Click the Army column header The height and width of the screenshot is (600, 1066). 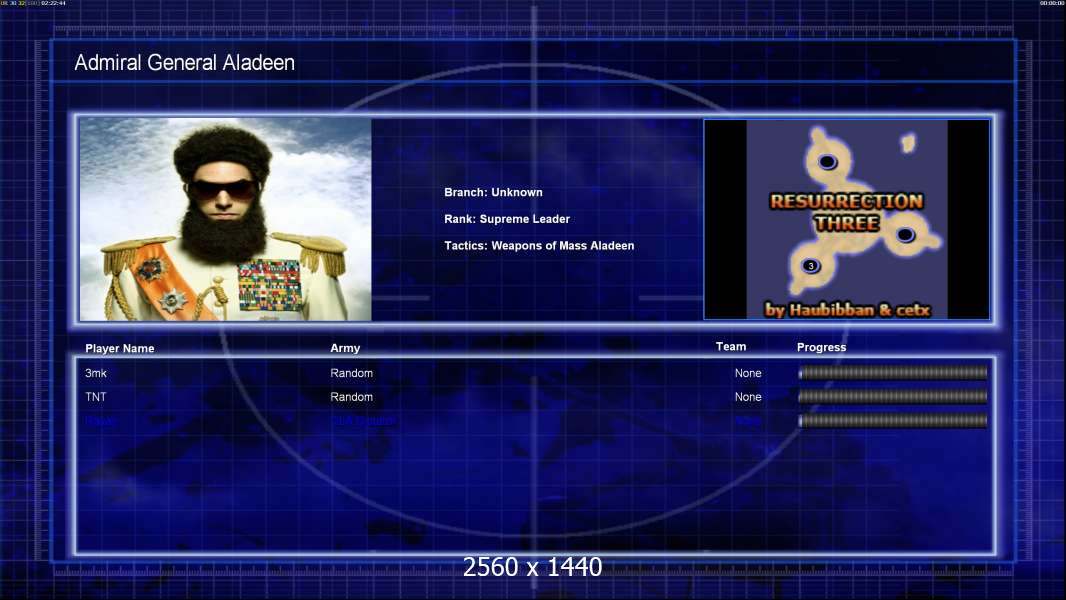(345, 348)
